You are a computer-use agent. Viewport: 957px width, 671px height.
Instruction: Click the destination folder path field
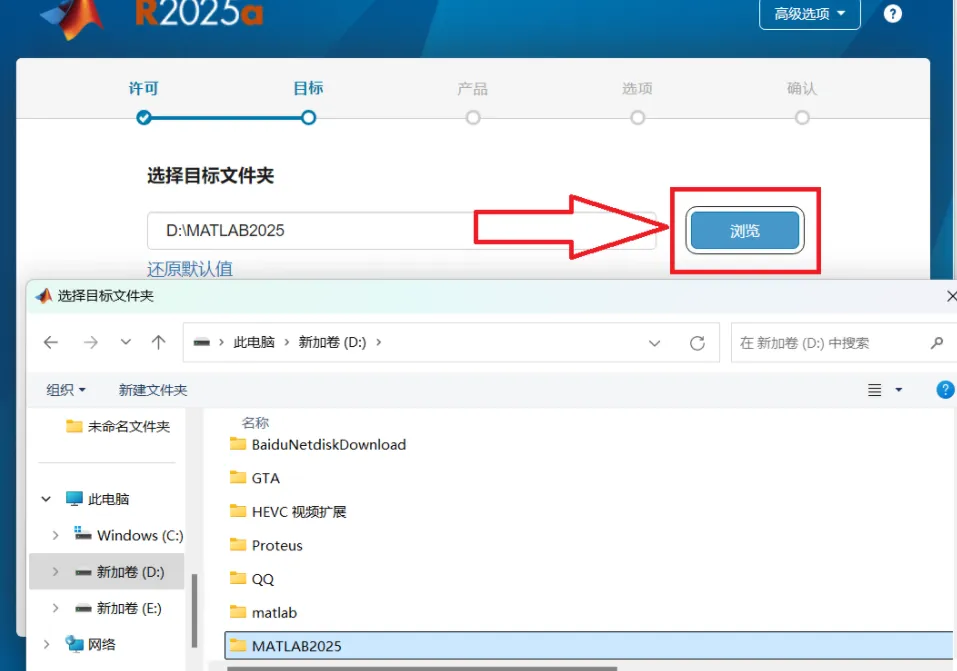click(402, 231)
